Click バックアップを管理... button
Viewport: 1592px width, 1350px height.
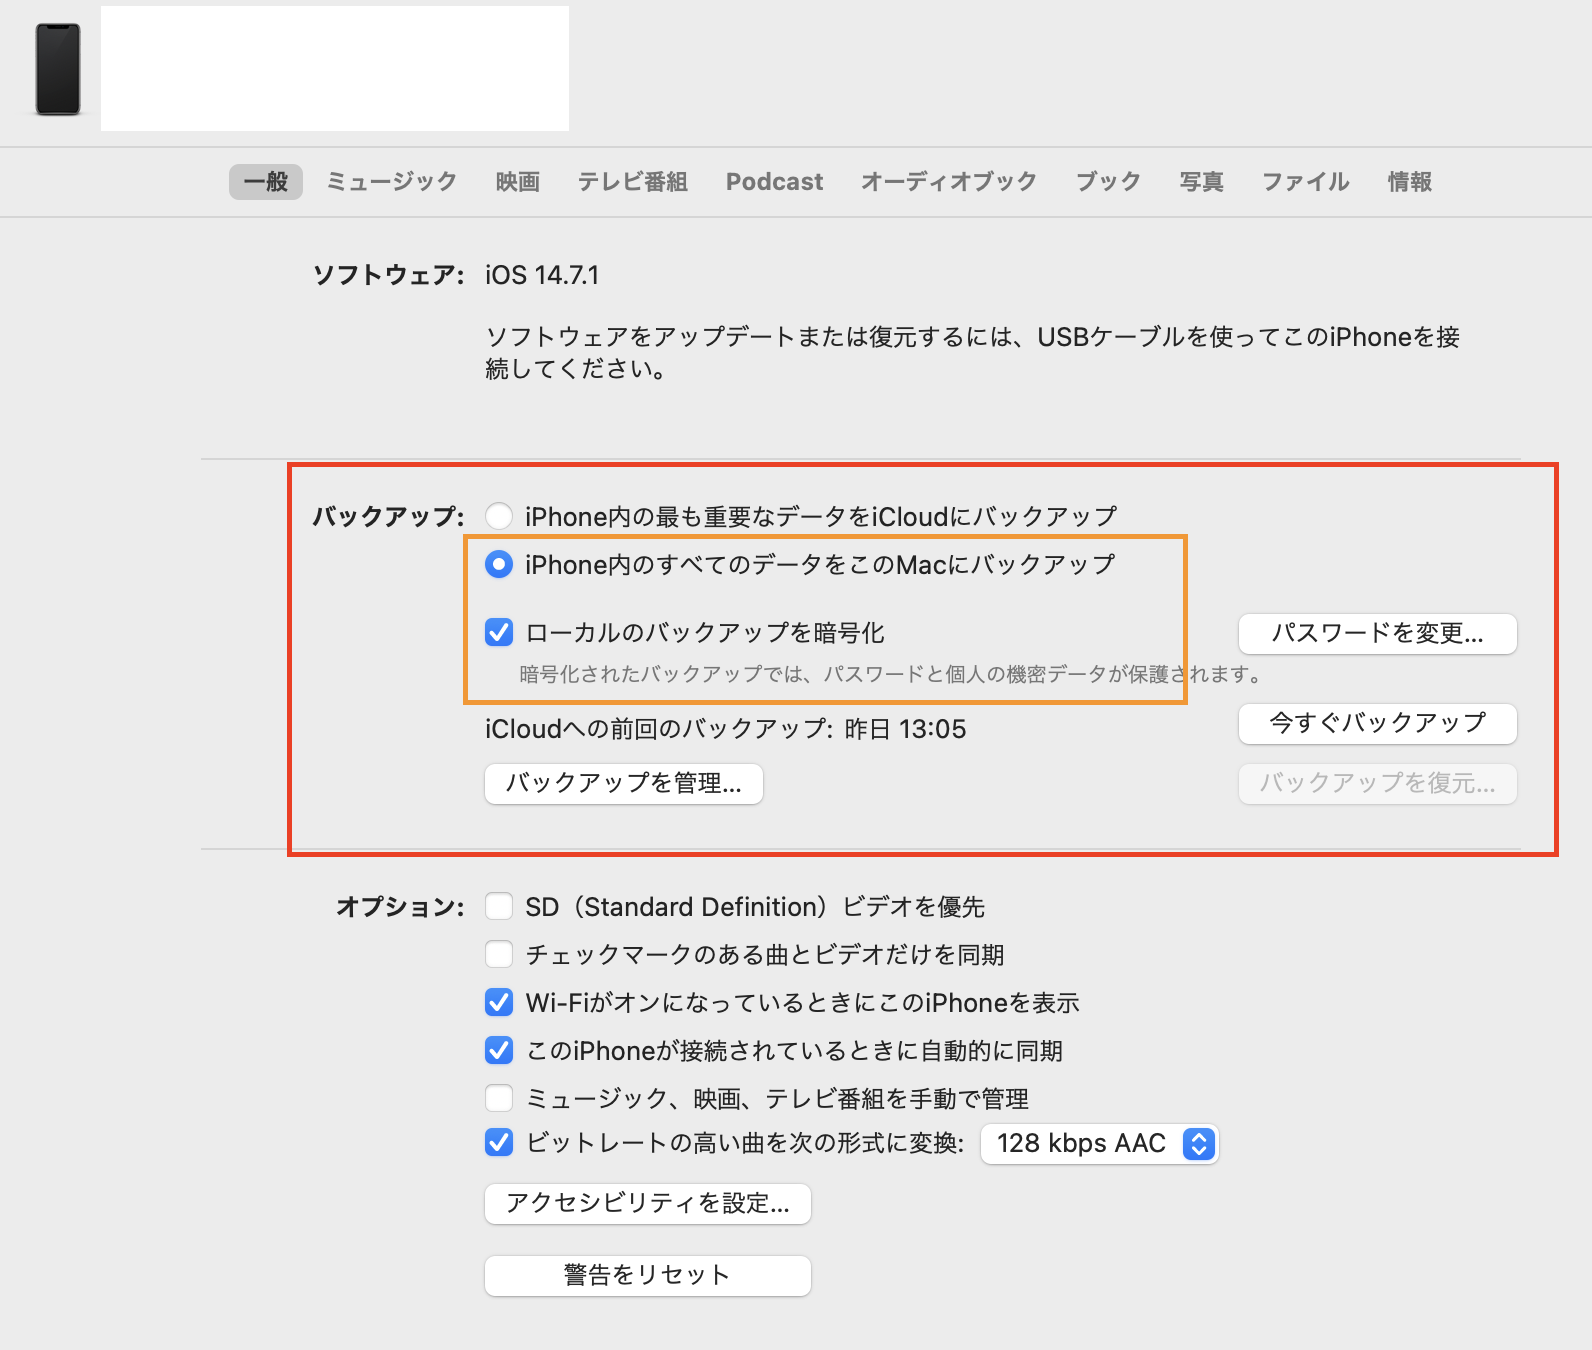pyautogui.click(x=624, y=783)
